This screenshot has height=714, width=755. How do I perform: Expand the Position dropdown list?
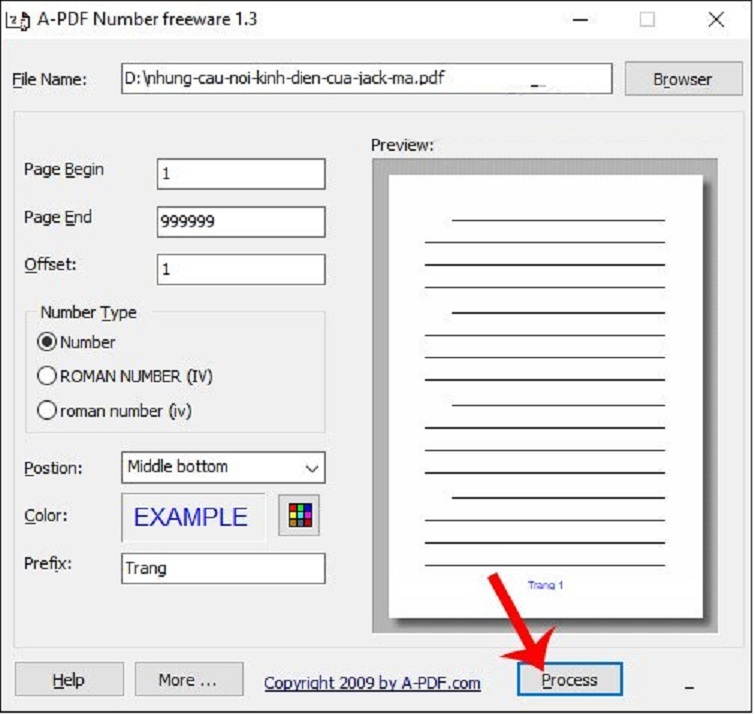tap(312, 467)
